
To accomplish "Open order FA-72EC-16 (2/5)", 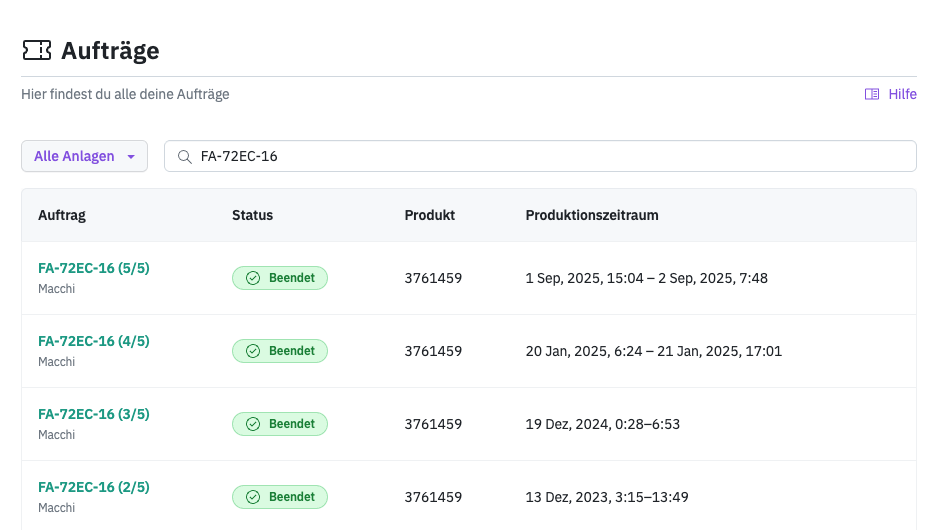I will tap(93, 487).
